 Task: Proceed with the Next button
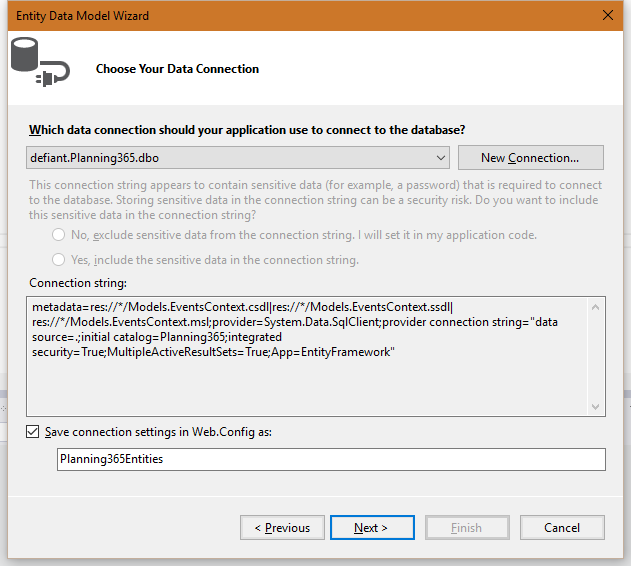point(371,528)
